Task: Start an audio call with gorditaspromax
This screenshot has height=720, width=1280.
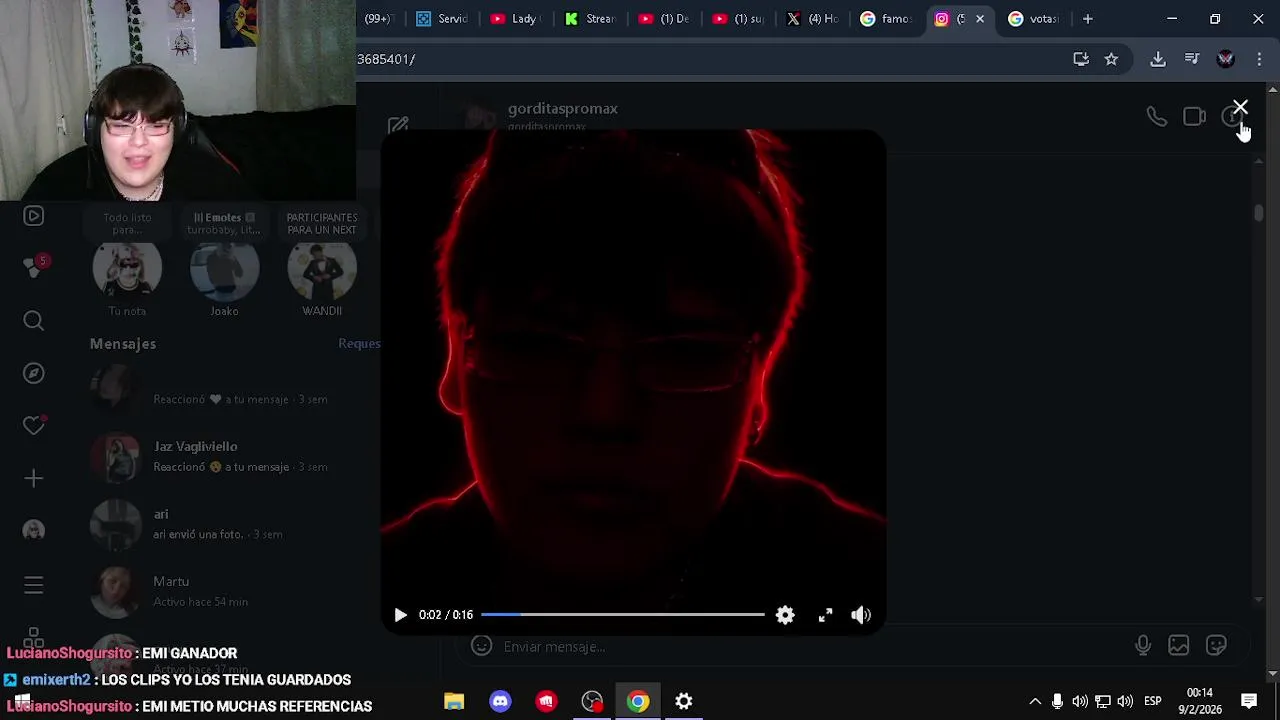Action: (1156, 117)
